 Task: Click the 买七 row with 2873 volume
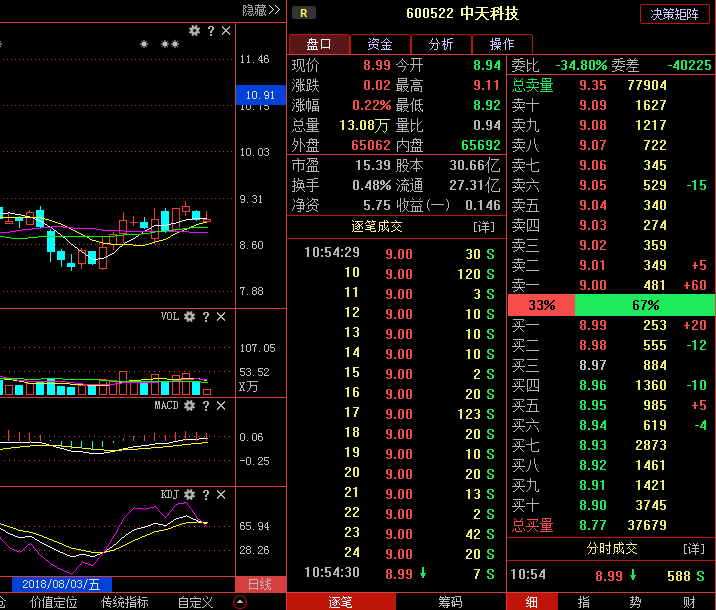pyautogui.click(x=611, y=445)
